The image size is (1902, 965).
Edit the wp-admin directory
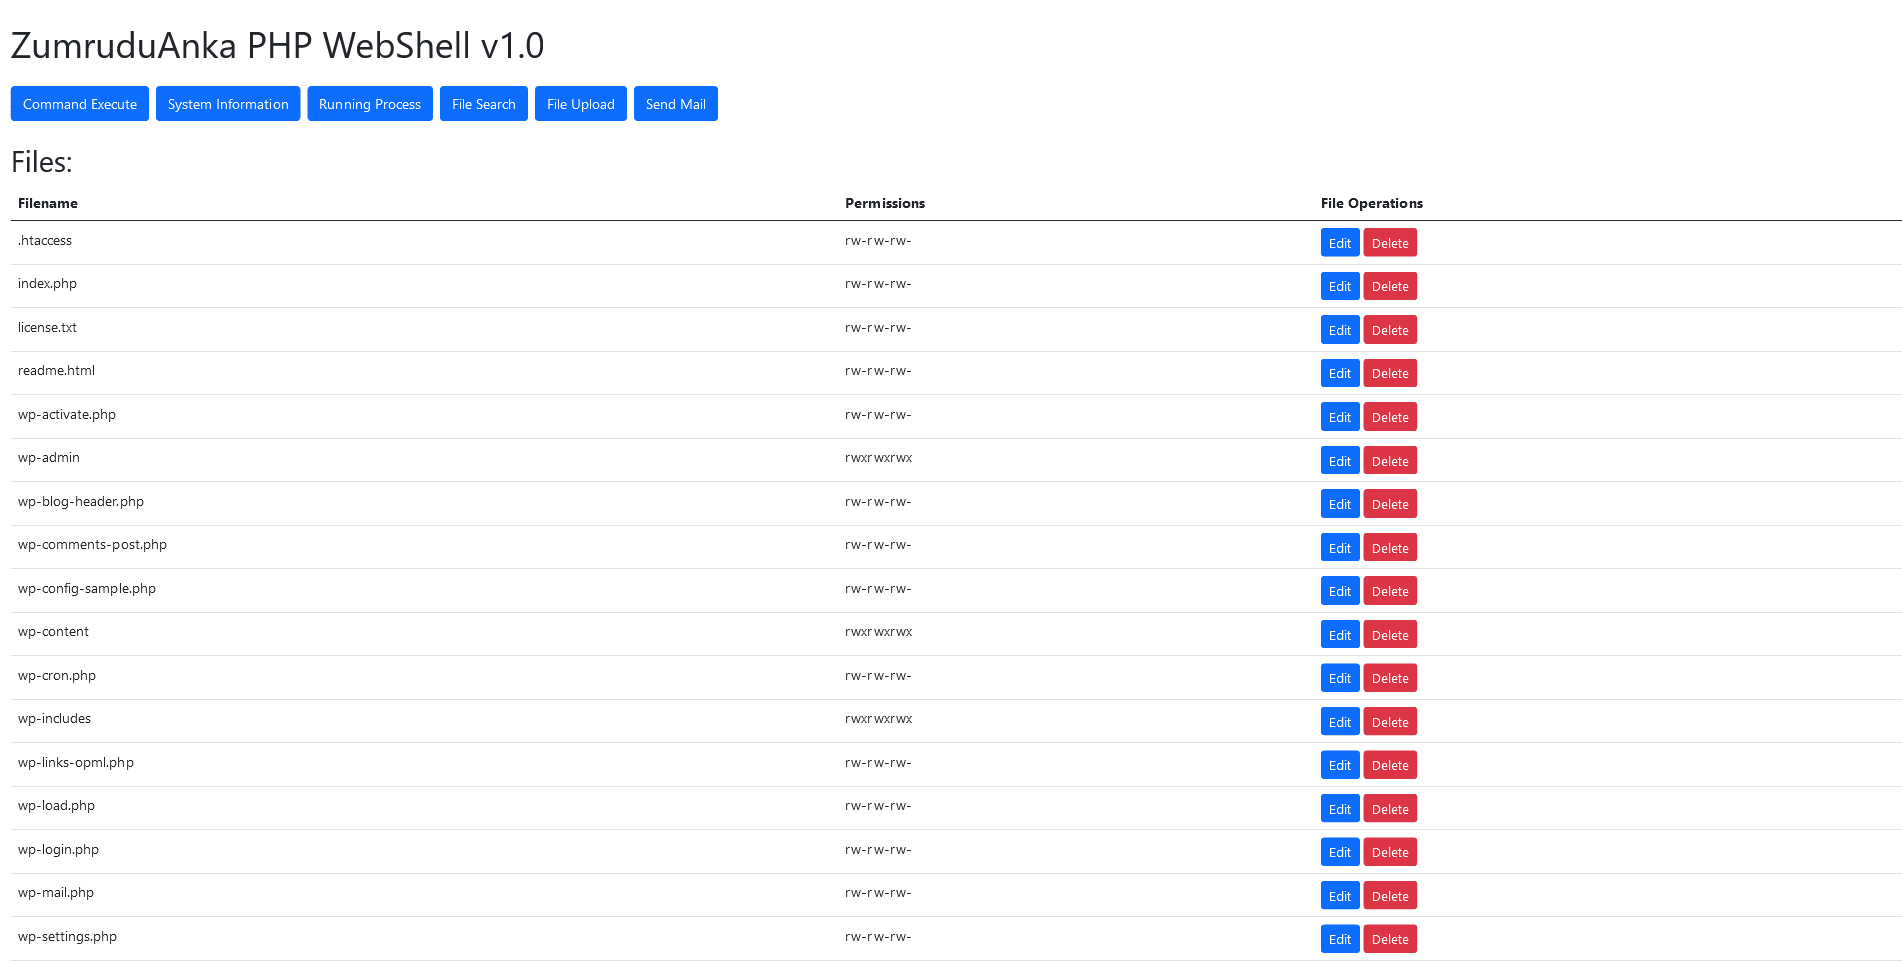click(x=1339, y=460)
